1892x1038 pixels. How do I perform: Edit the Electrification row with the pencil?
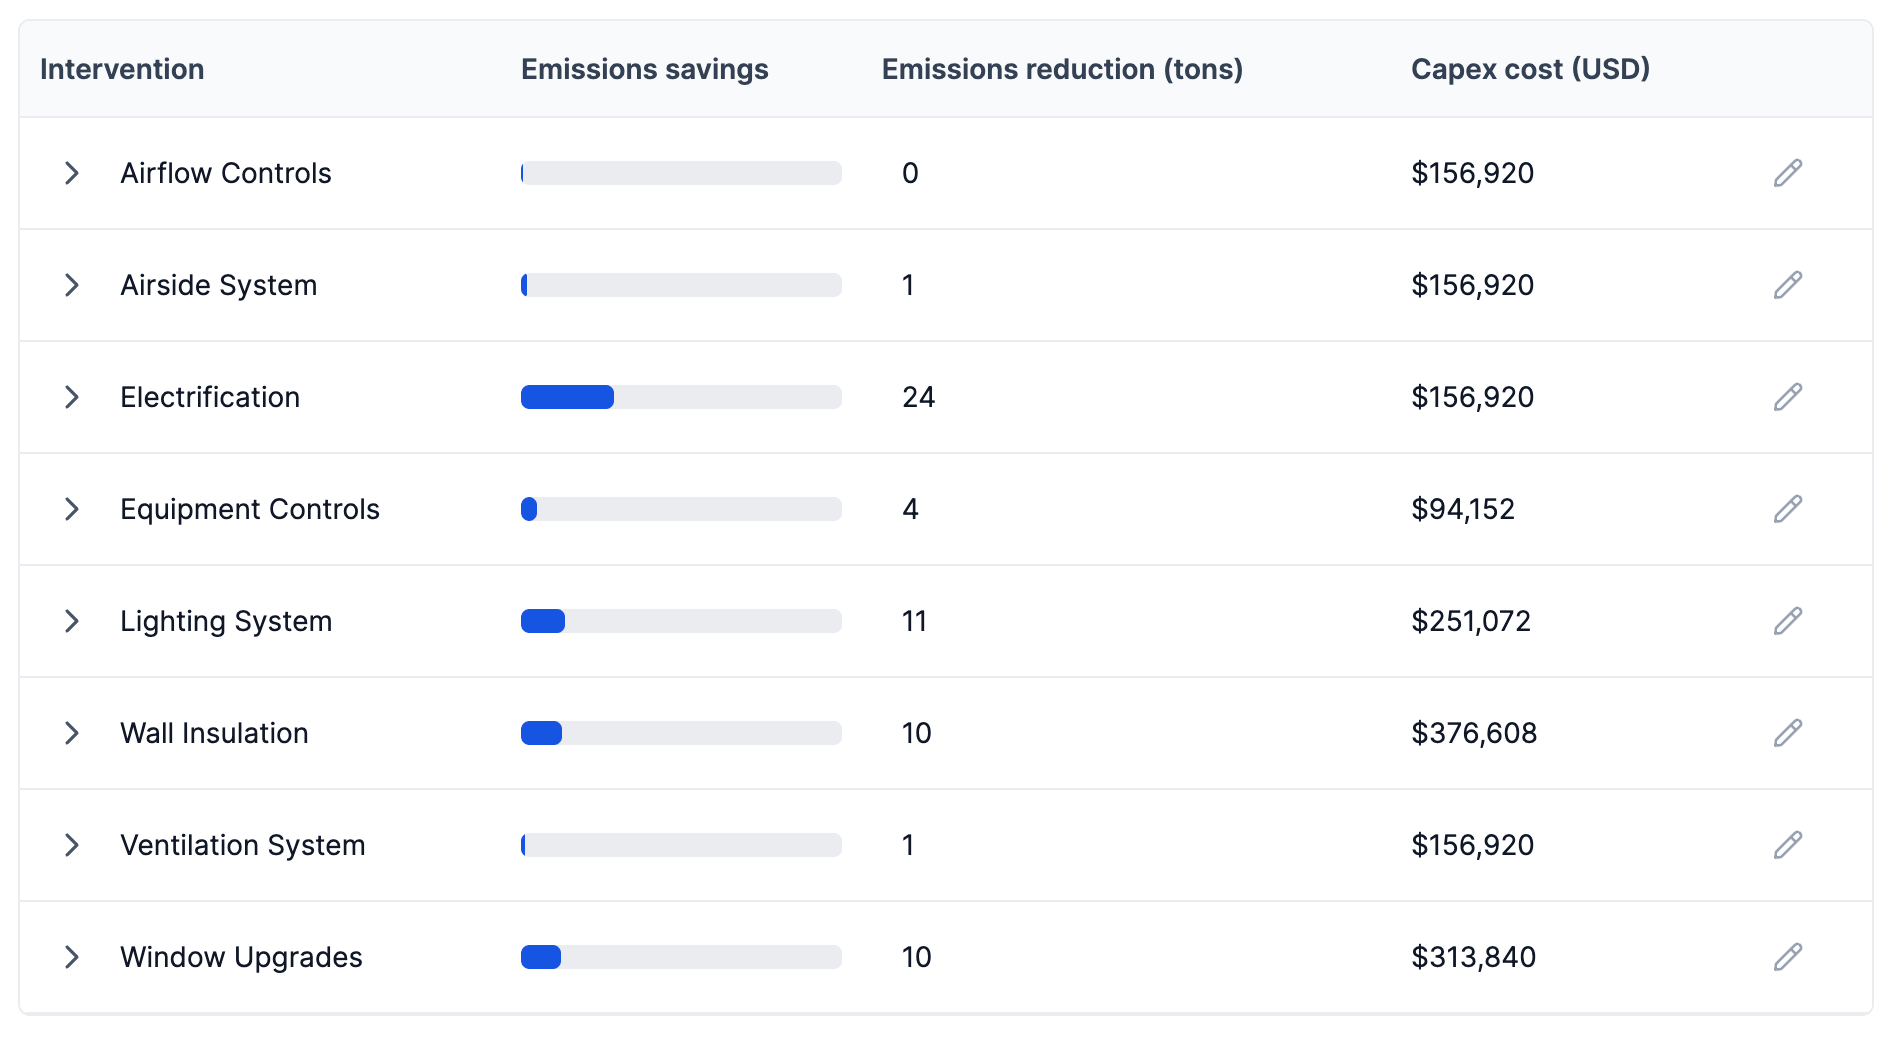click(x=1787, y=397)
